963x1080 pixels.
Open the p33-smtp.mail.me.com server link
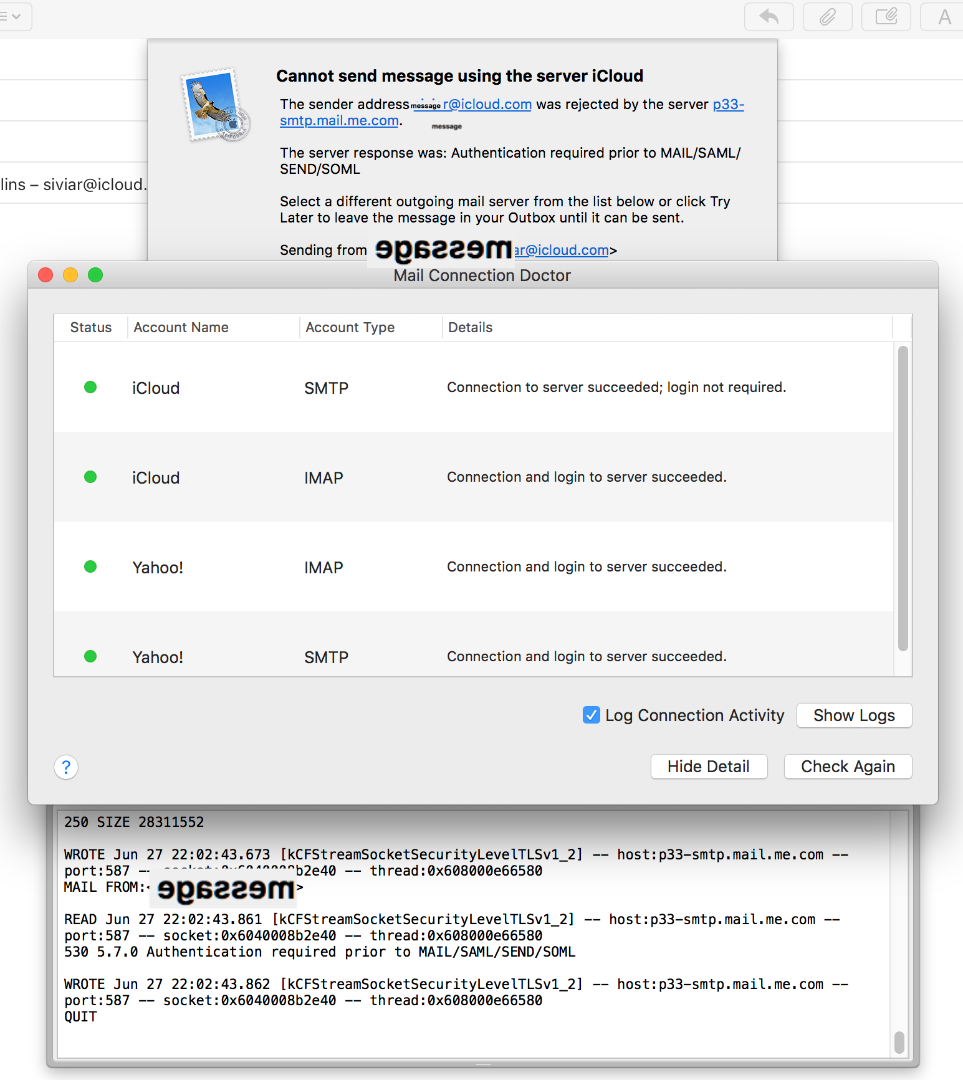tap(512, 112)
